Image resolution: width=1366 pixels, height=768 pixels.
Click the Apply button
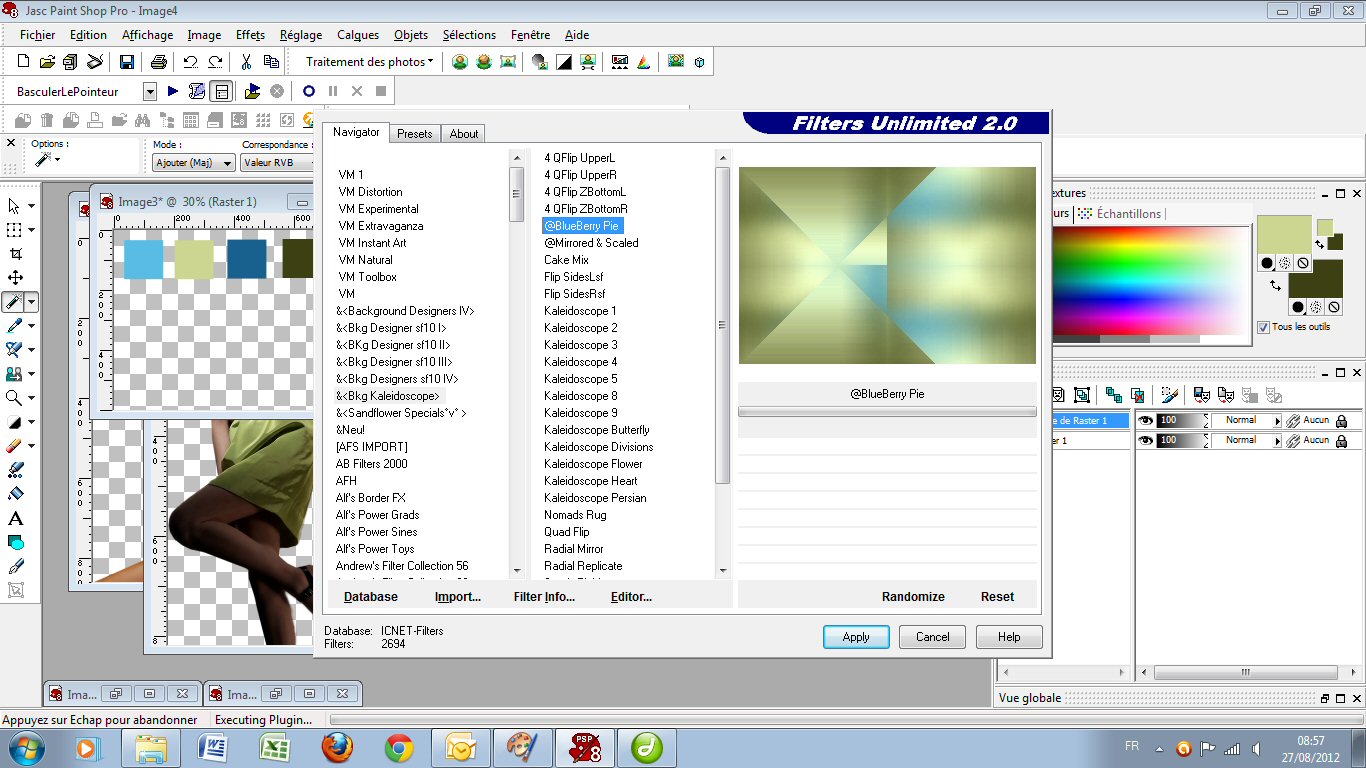856,637
